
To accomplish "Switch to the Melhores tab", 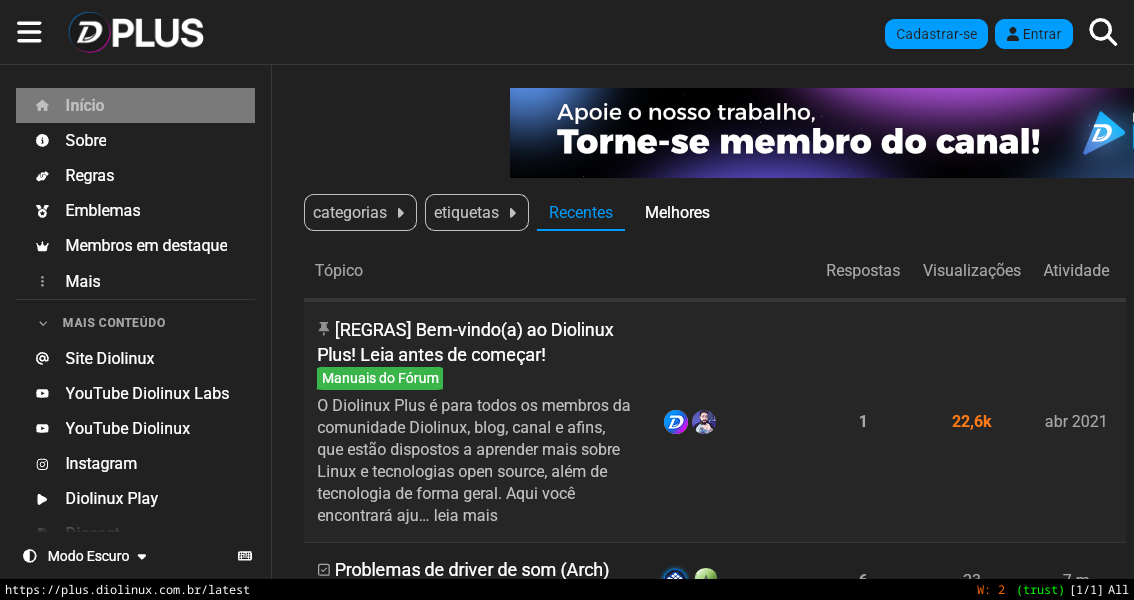I will (x=677, y=212).
